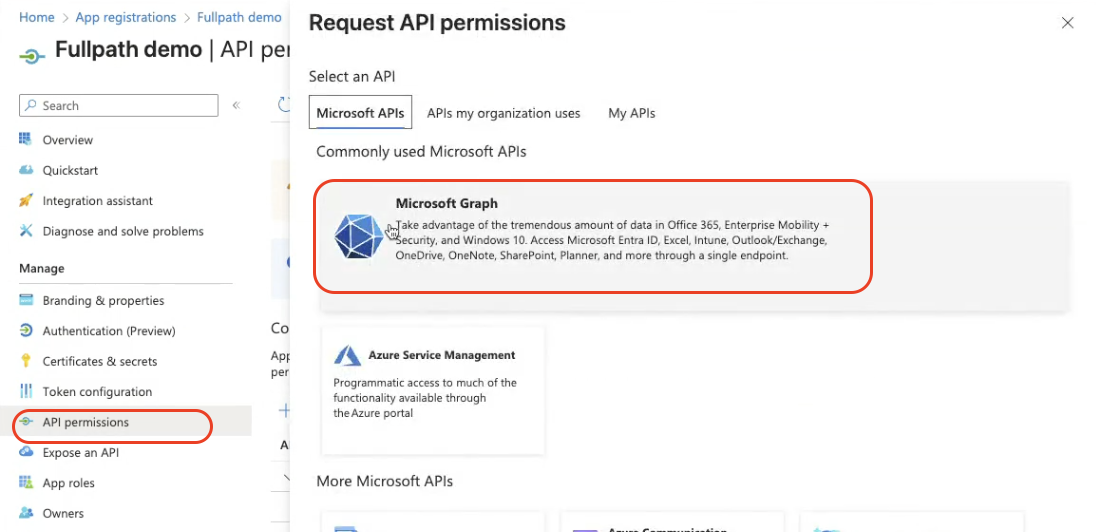1096x532 pixels.
Task: Switch to the Microsoft APIs tab
Action: tap(360, 113)
